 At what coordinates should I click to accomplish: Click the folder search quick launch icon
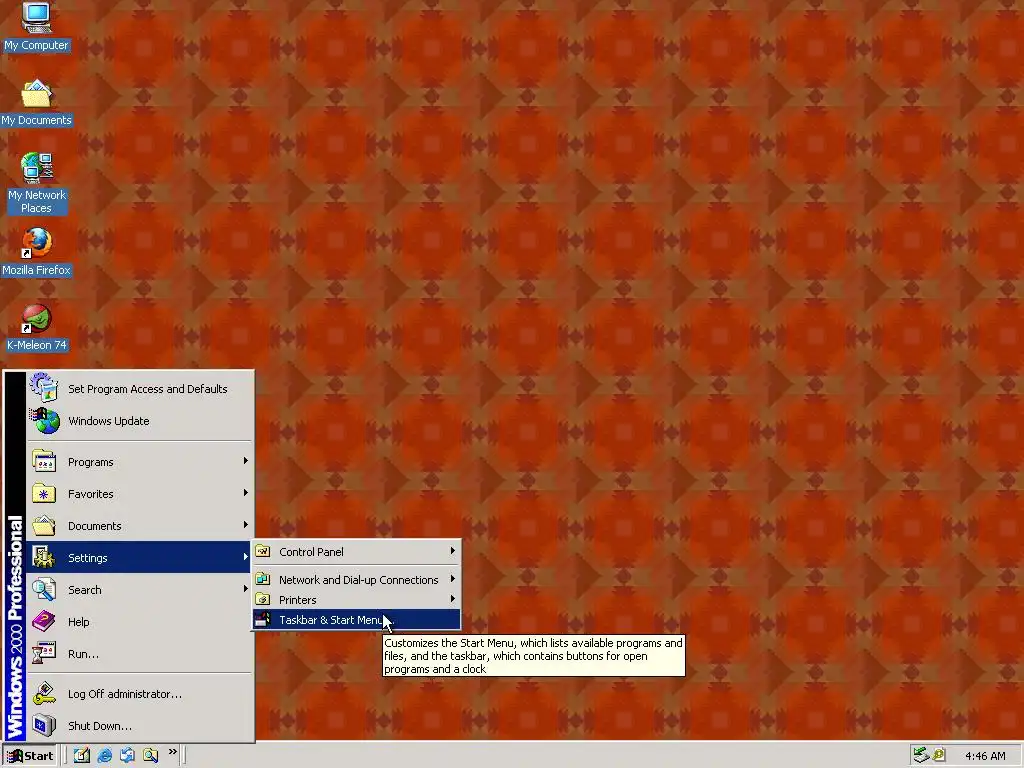coord(151,756)
